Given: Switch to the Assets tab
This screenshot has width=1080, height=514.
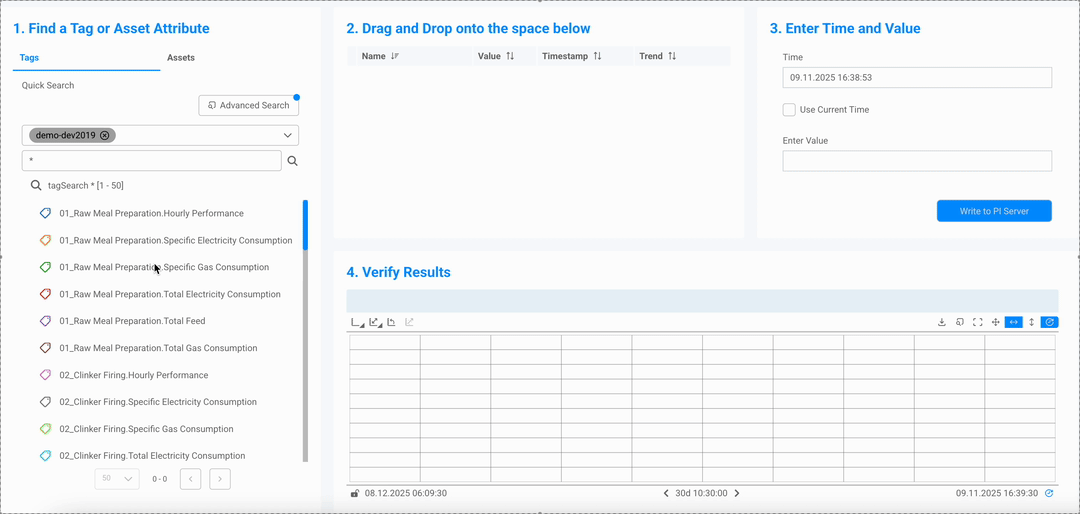Looking at the screenshot, I should pyautogui.click(x=181, y=58).
